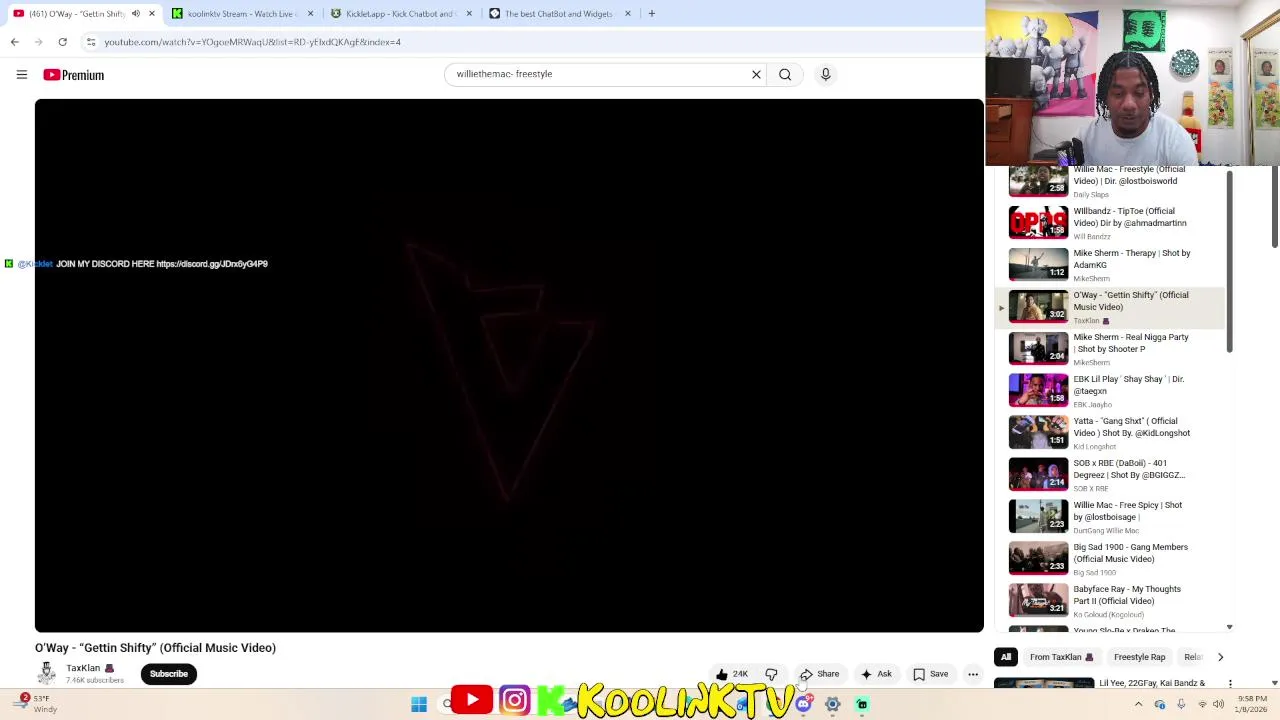Clear the search box with X
This screenshot has height=720, width=1280.
coord(756,74)
